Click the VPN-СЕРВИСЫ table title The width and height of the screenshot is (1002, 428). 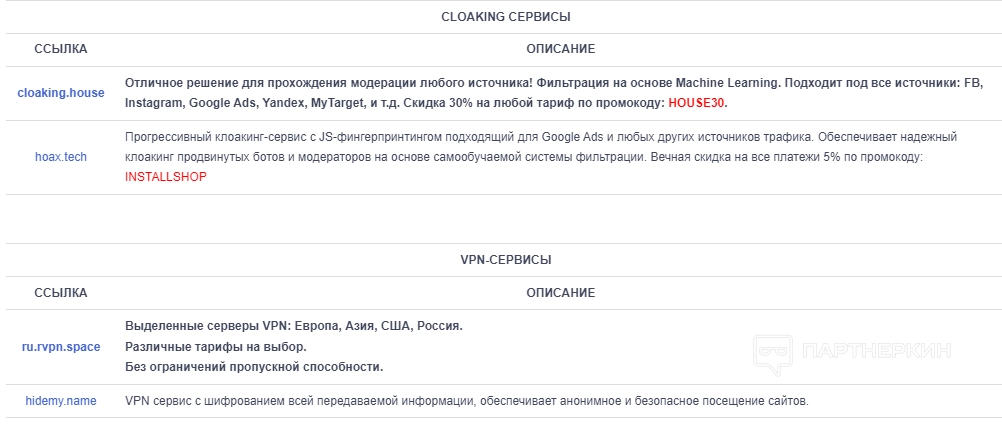pos(506,260)
